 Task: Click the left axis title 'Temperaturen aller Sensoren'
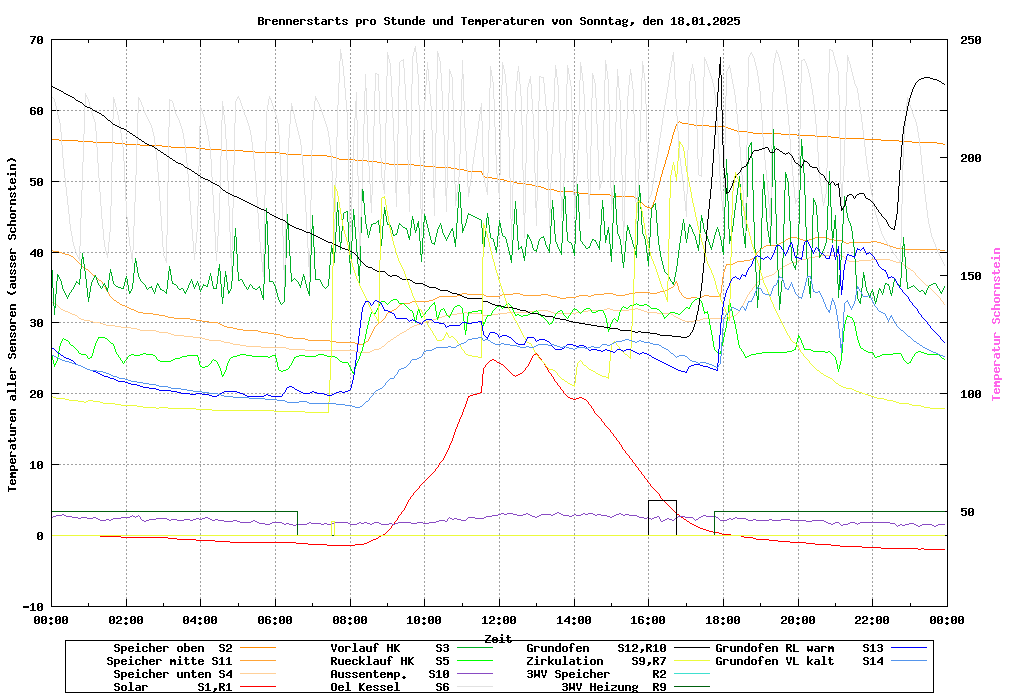click(13, 324)
